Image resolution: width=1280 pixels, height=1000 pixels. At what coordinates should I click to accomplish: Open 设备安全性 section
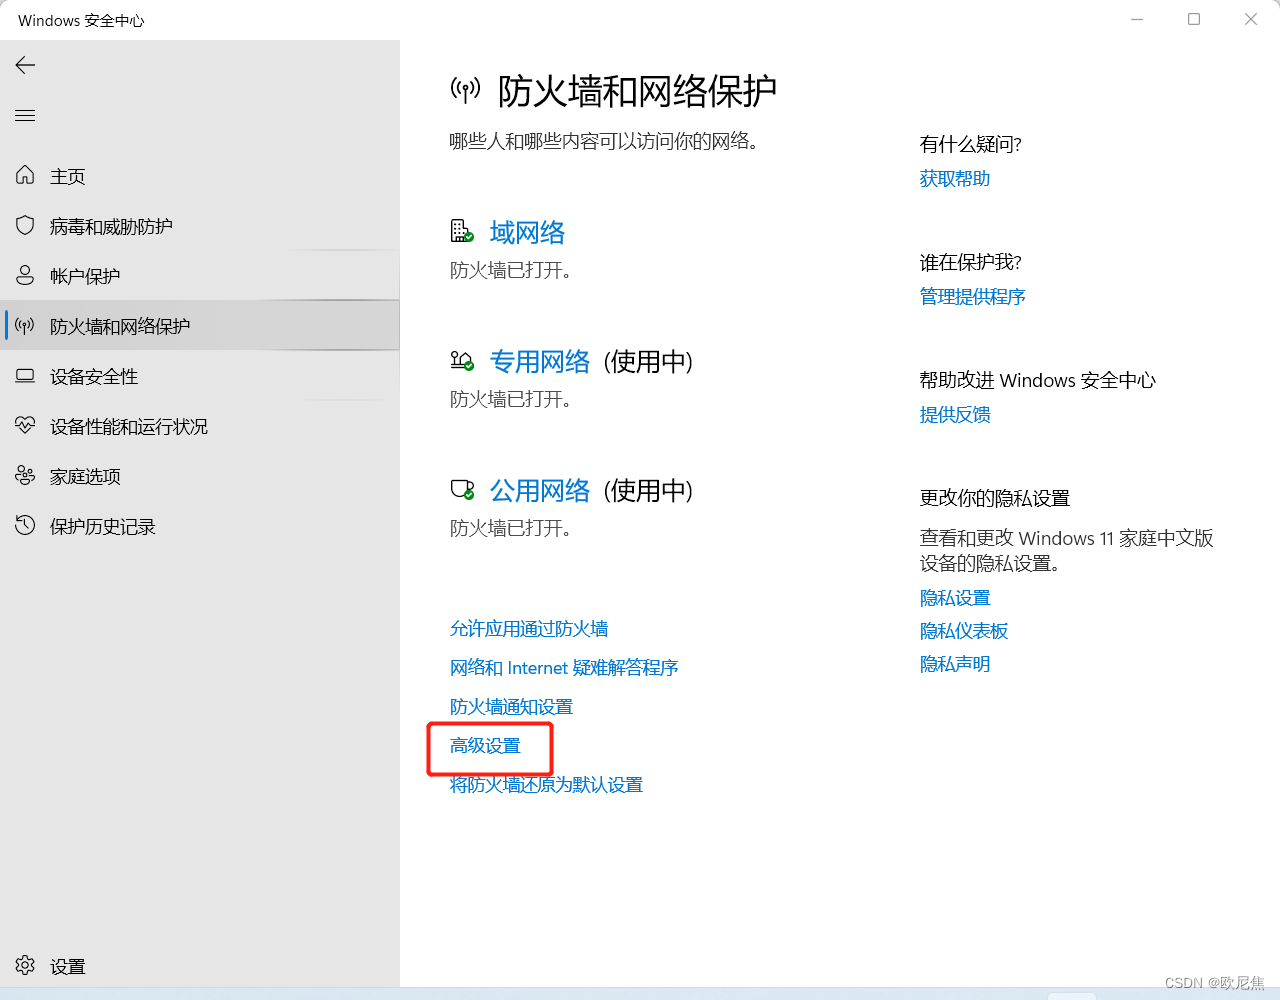(200, 376)
